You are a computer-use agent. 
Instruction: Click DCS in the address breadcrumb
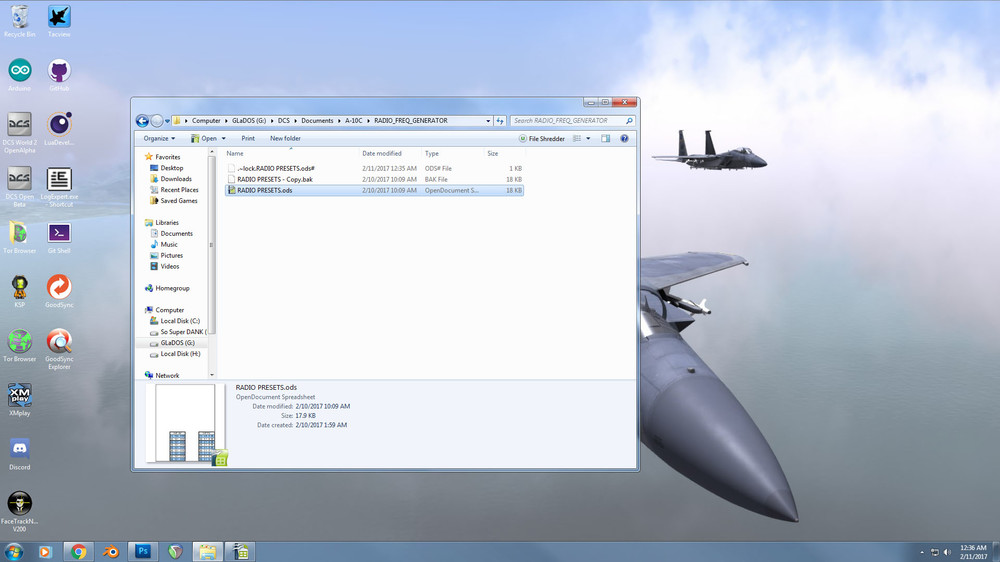(x=284, y=121)
